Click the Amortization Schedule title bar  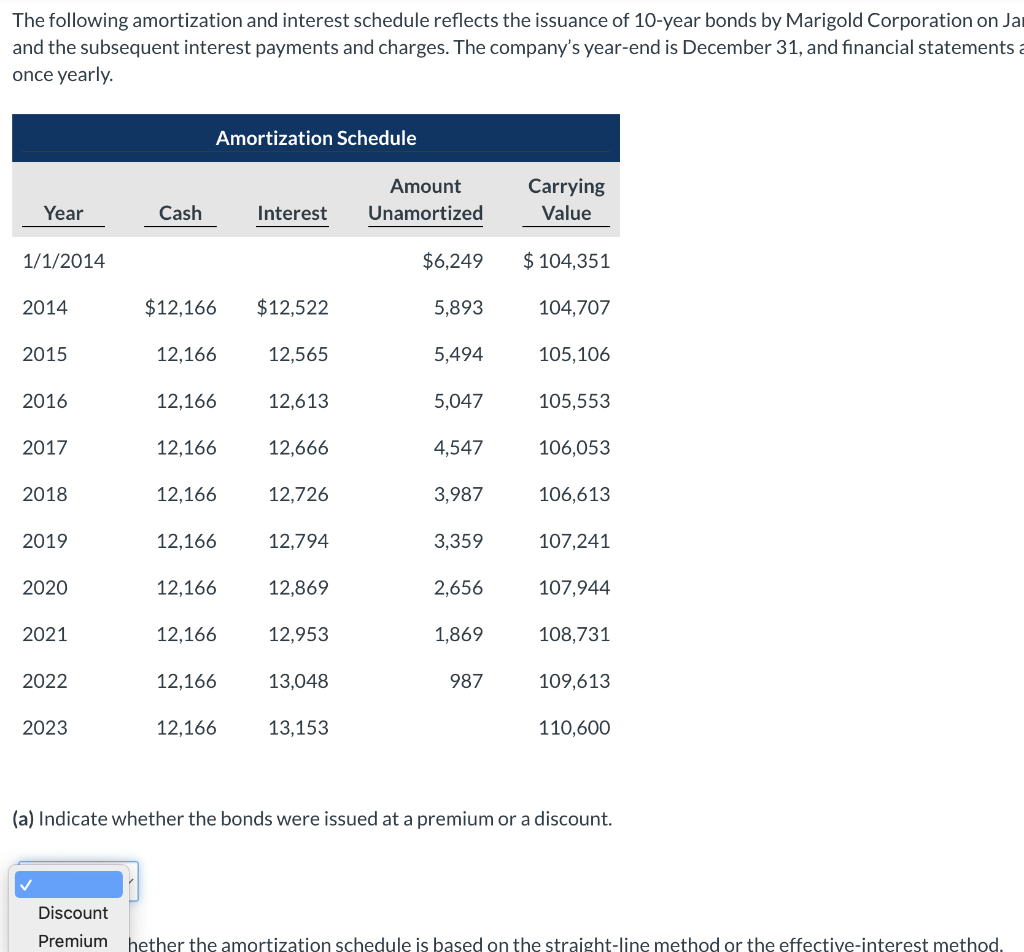coord(315,138)
